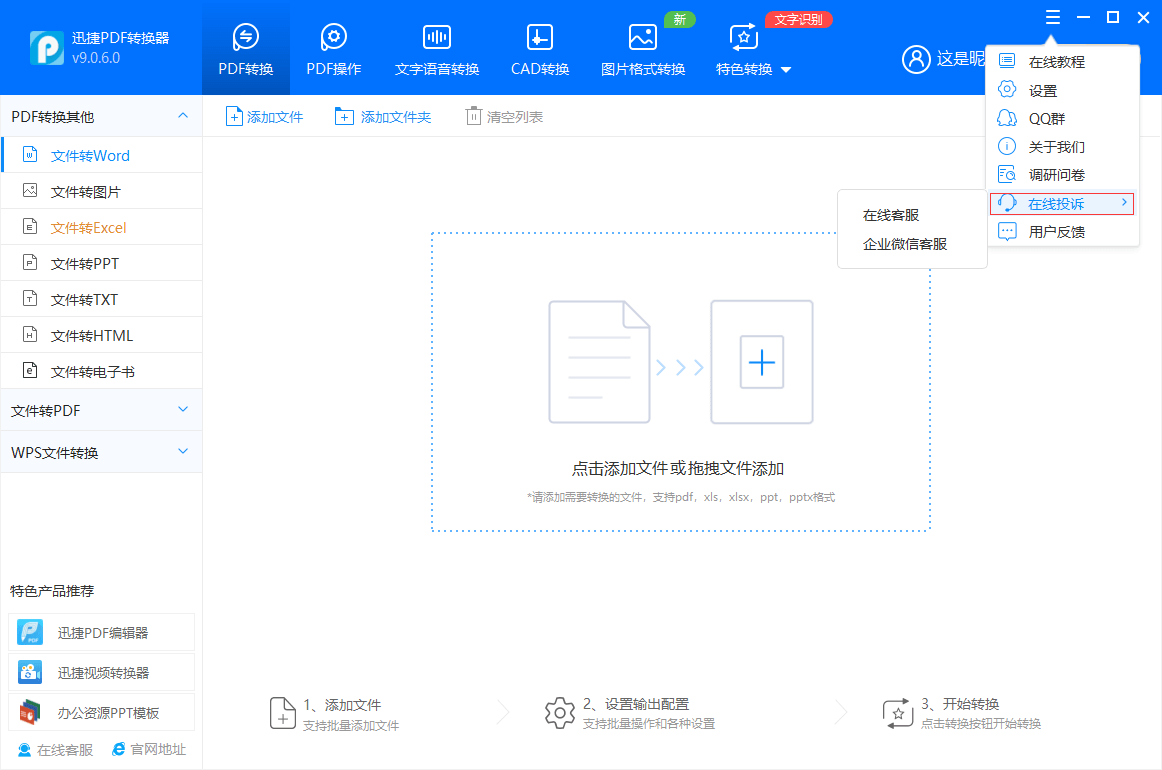Expand the 文件转PDF section

pos(183,410)
